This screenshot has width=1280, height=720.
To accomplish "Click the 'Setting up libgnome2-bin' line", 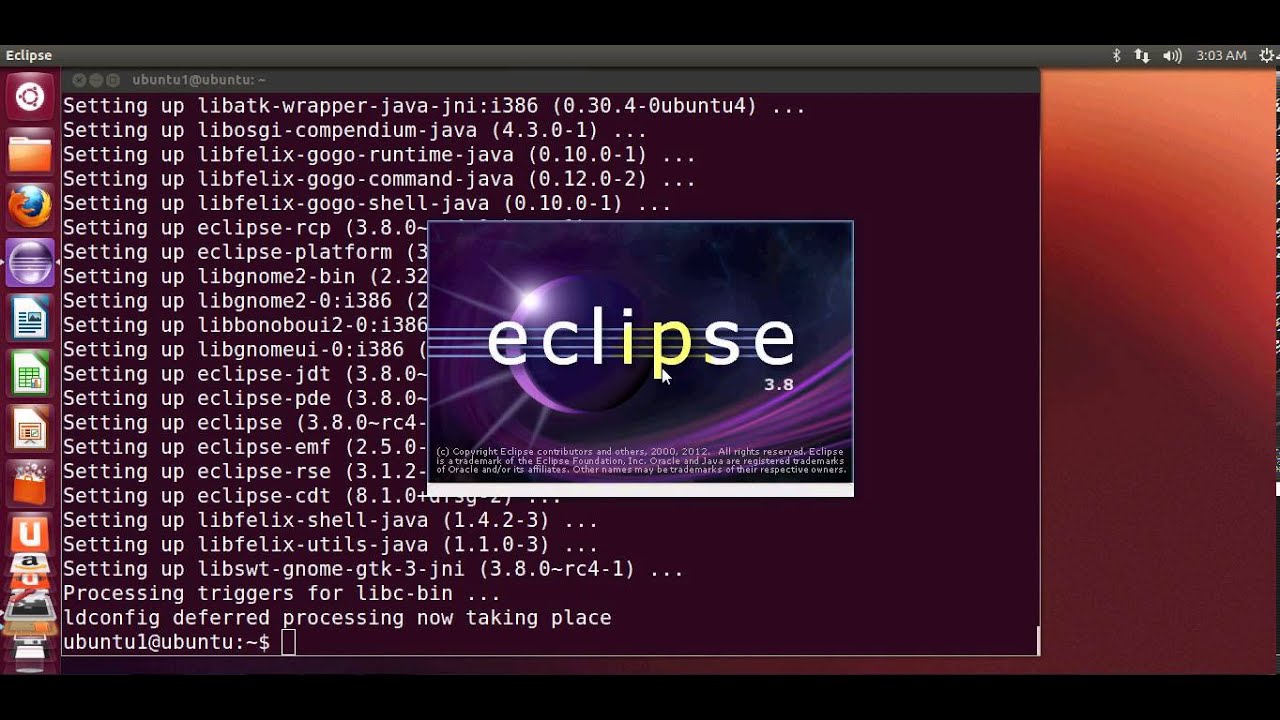I will coord(245,277).
